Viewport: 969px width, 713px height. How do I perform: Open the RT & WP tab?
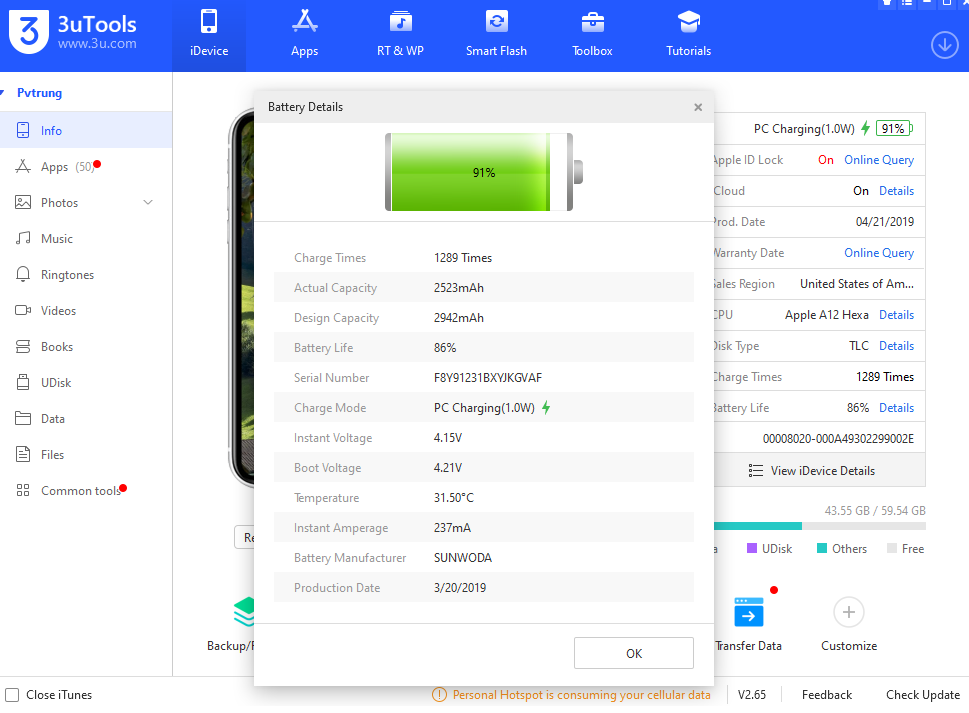click(x=400, y=36)
